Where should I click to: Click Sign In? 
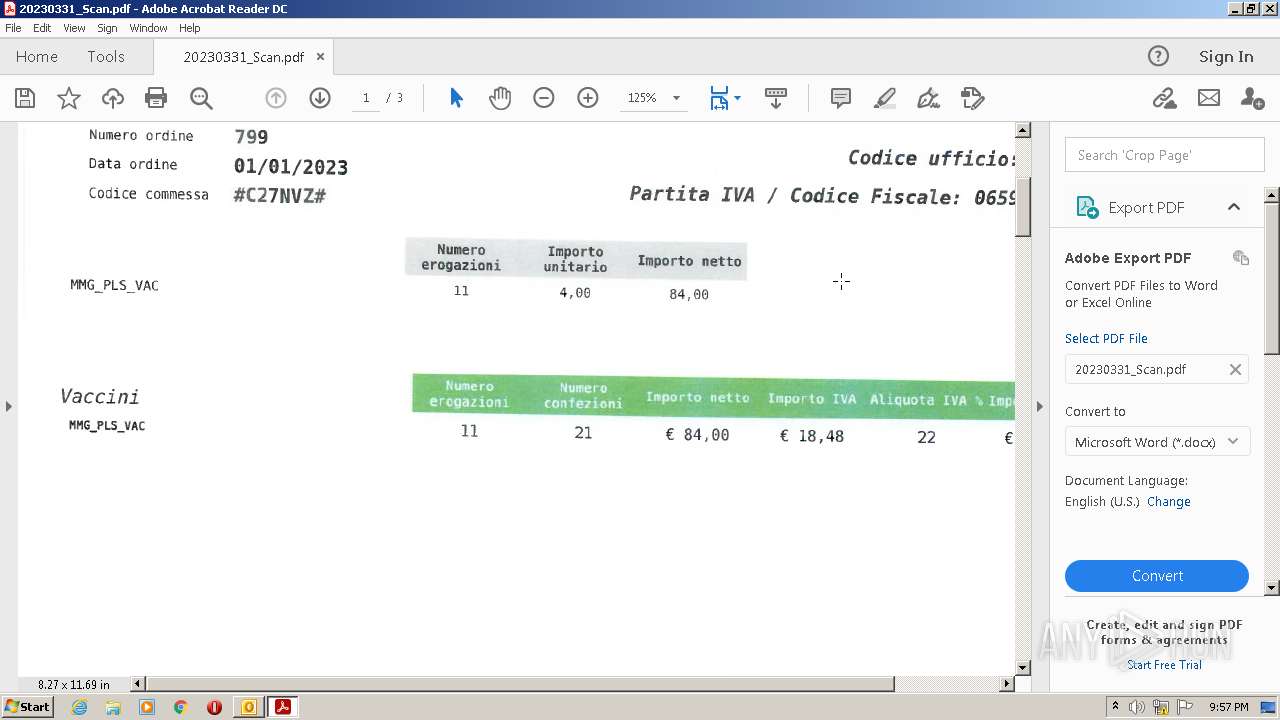1226,57
